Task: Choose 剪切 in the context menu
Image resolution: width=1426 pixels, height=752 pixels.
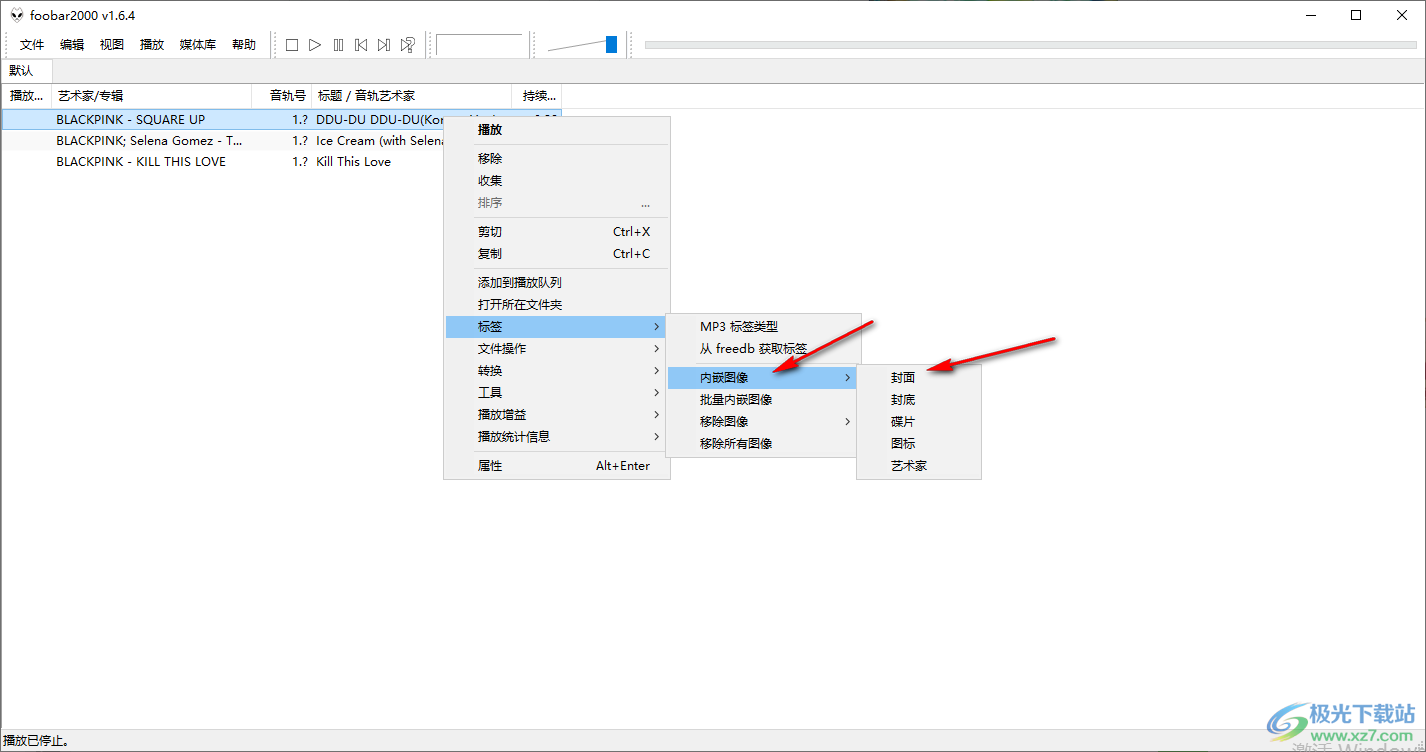Action: 557,232
